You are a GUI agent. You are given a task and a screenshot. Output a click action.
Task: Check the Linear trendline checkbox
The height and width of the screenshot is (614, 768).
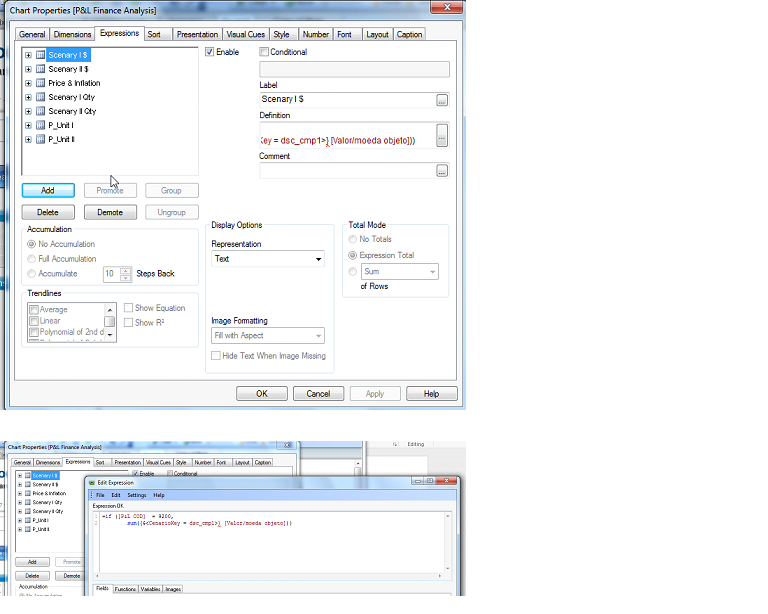pyautogui.click(x=34, y=321)
